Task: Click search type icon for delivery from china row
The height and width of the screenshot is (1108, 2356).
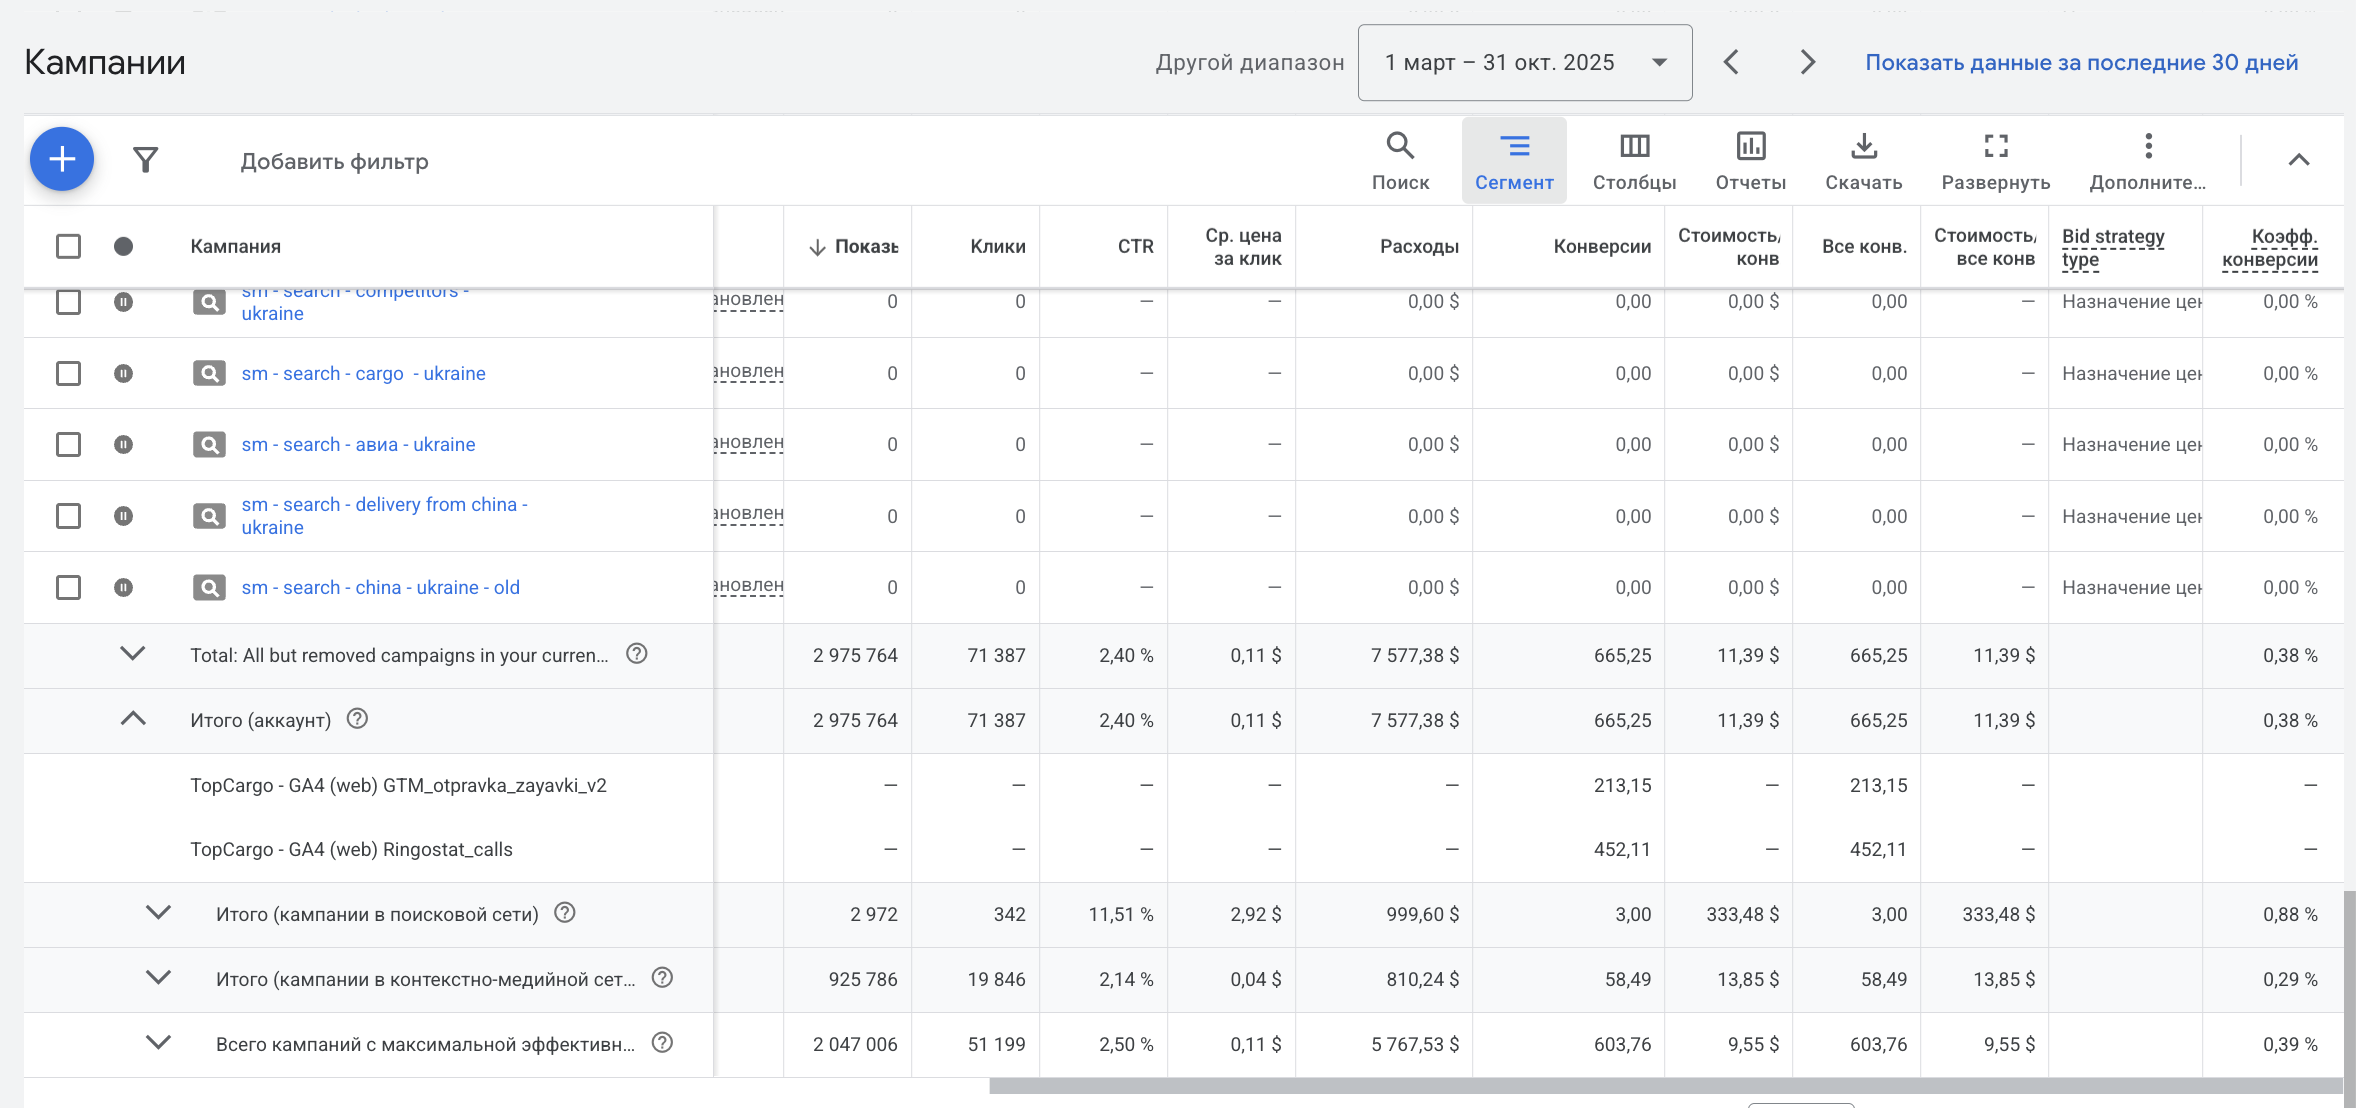Action: [x=209, y=516]
